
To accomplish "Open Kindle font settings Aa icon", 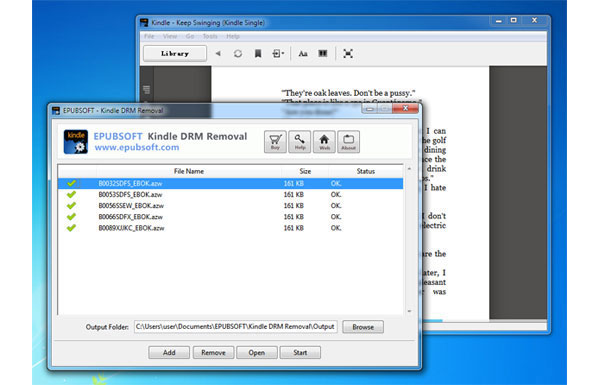I will coord(303,54).
